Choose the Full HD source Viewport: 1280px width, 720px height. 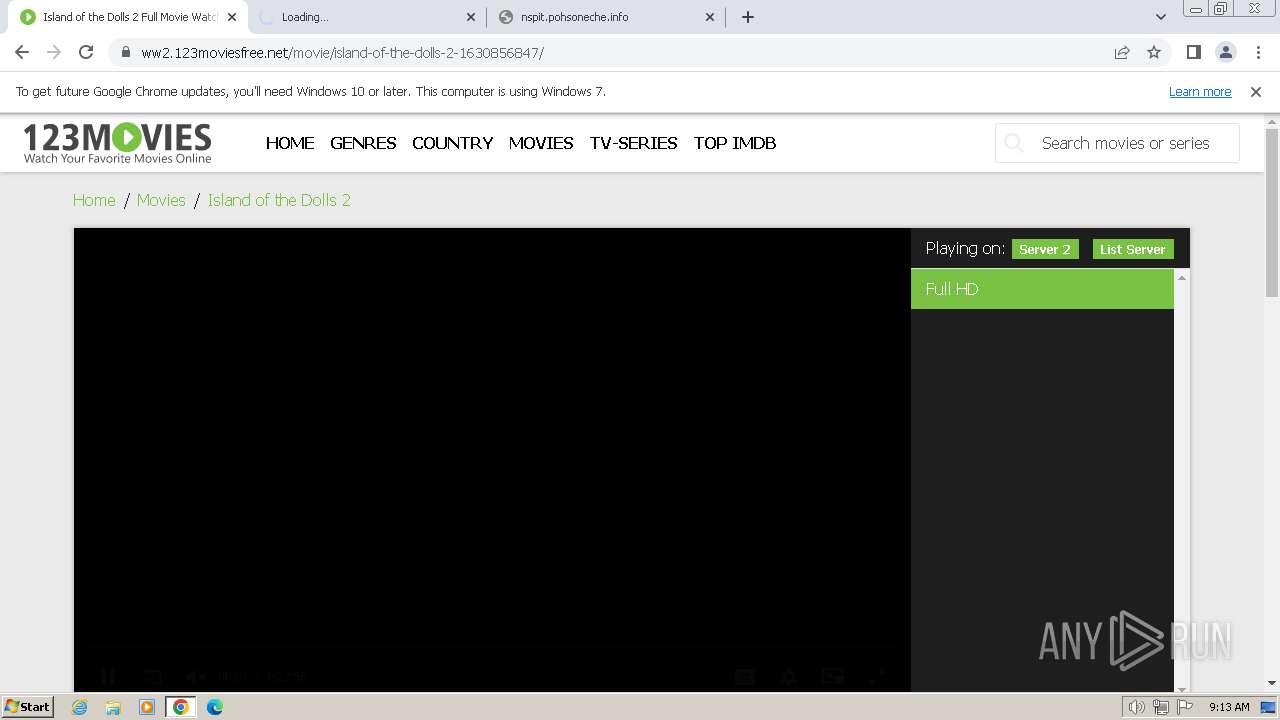1042,289
